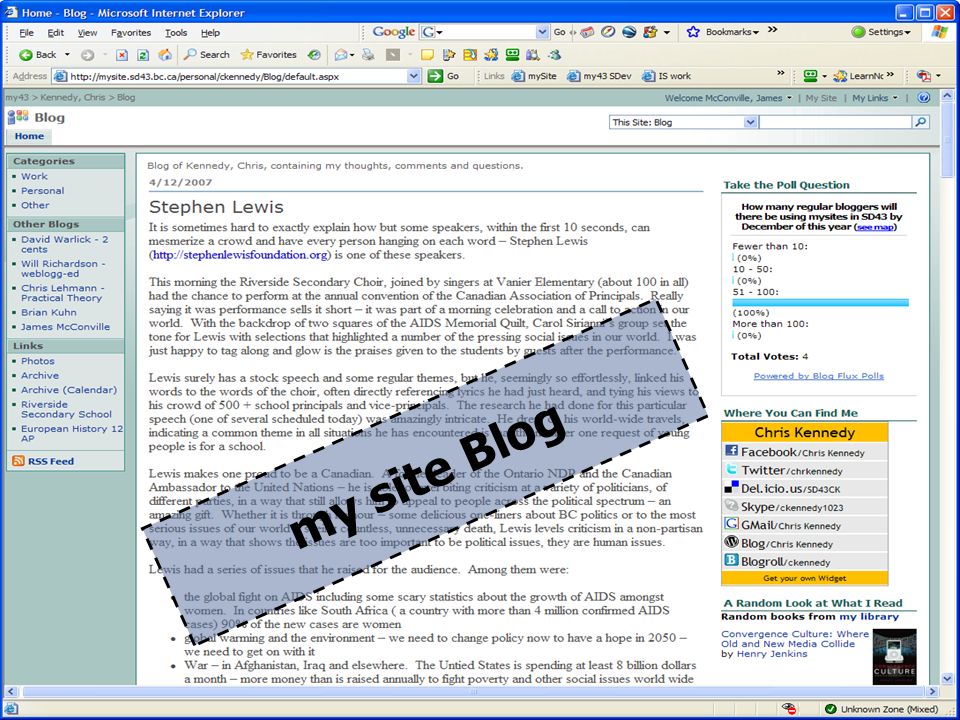
Task: Expand the Back button history dropdown
Action: pyautogui.click(x=67, y=55)
